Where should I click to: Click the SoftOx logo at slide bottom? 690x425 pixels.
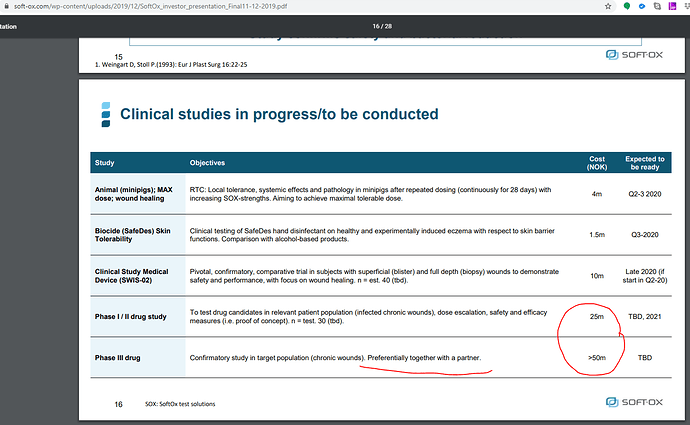(625, 404)
